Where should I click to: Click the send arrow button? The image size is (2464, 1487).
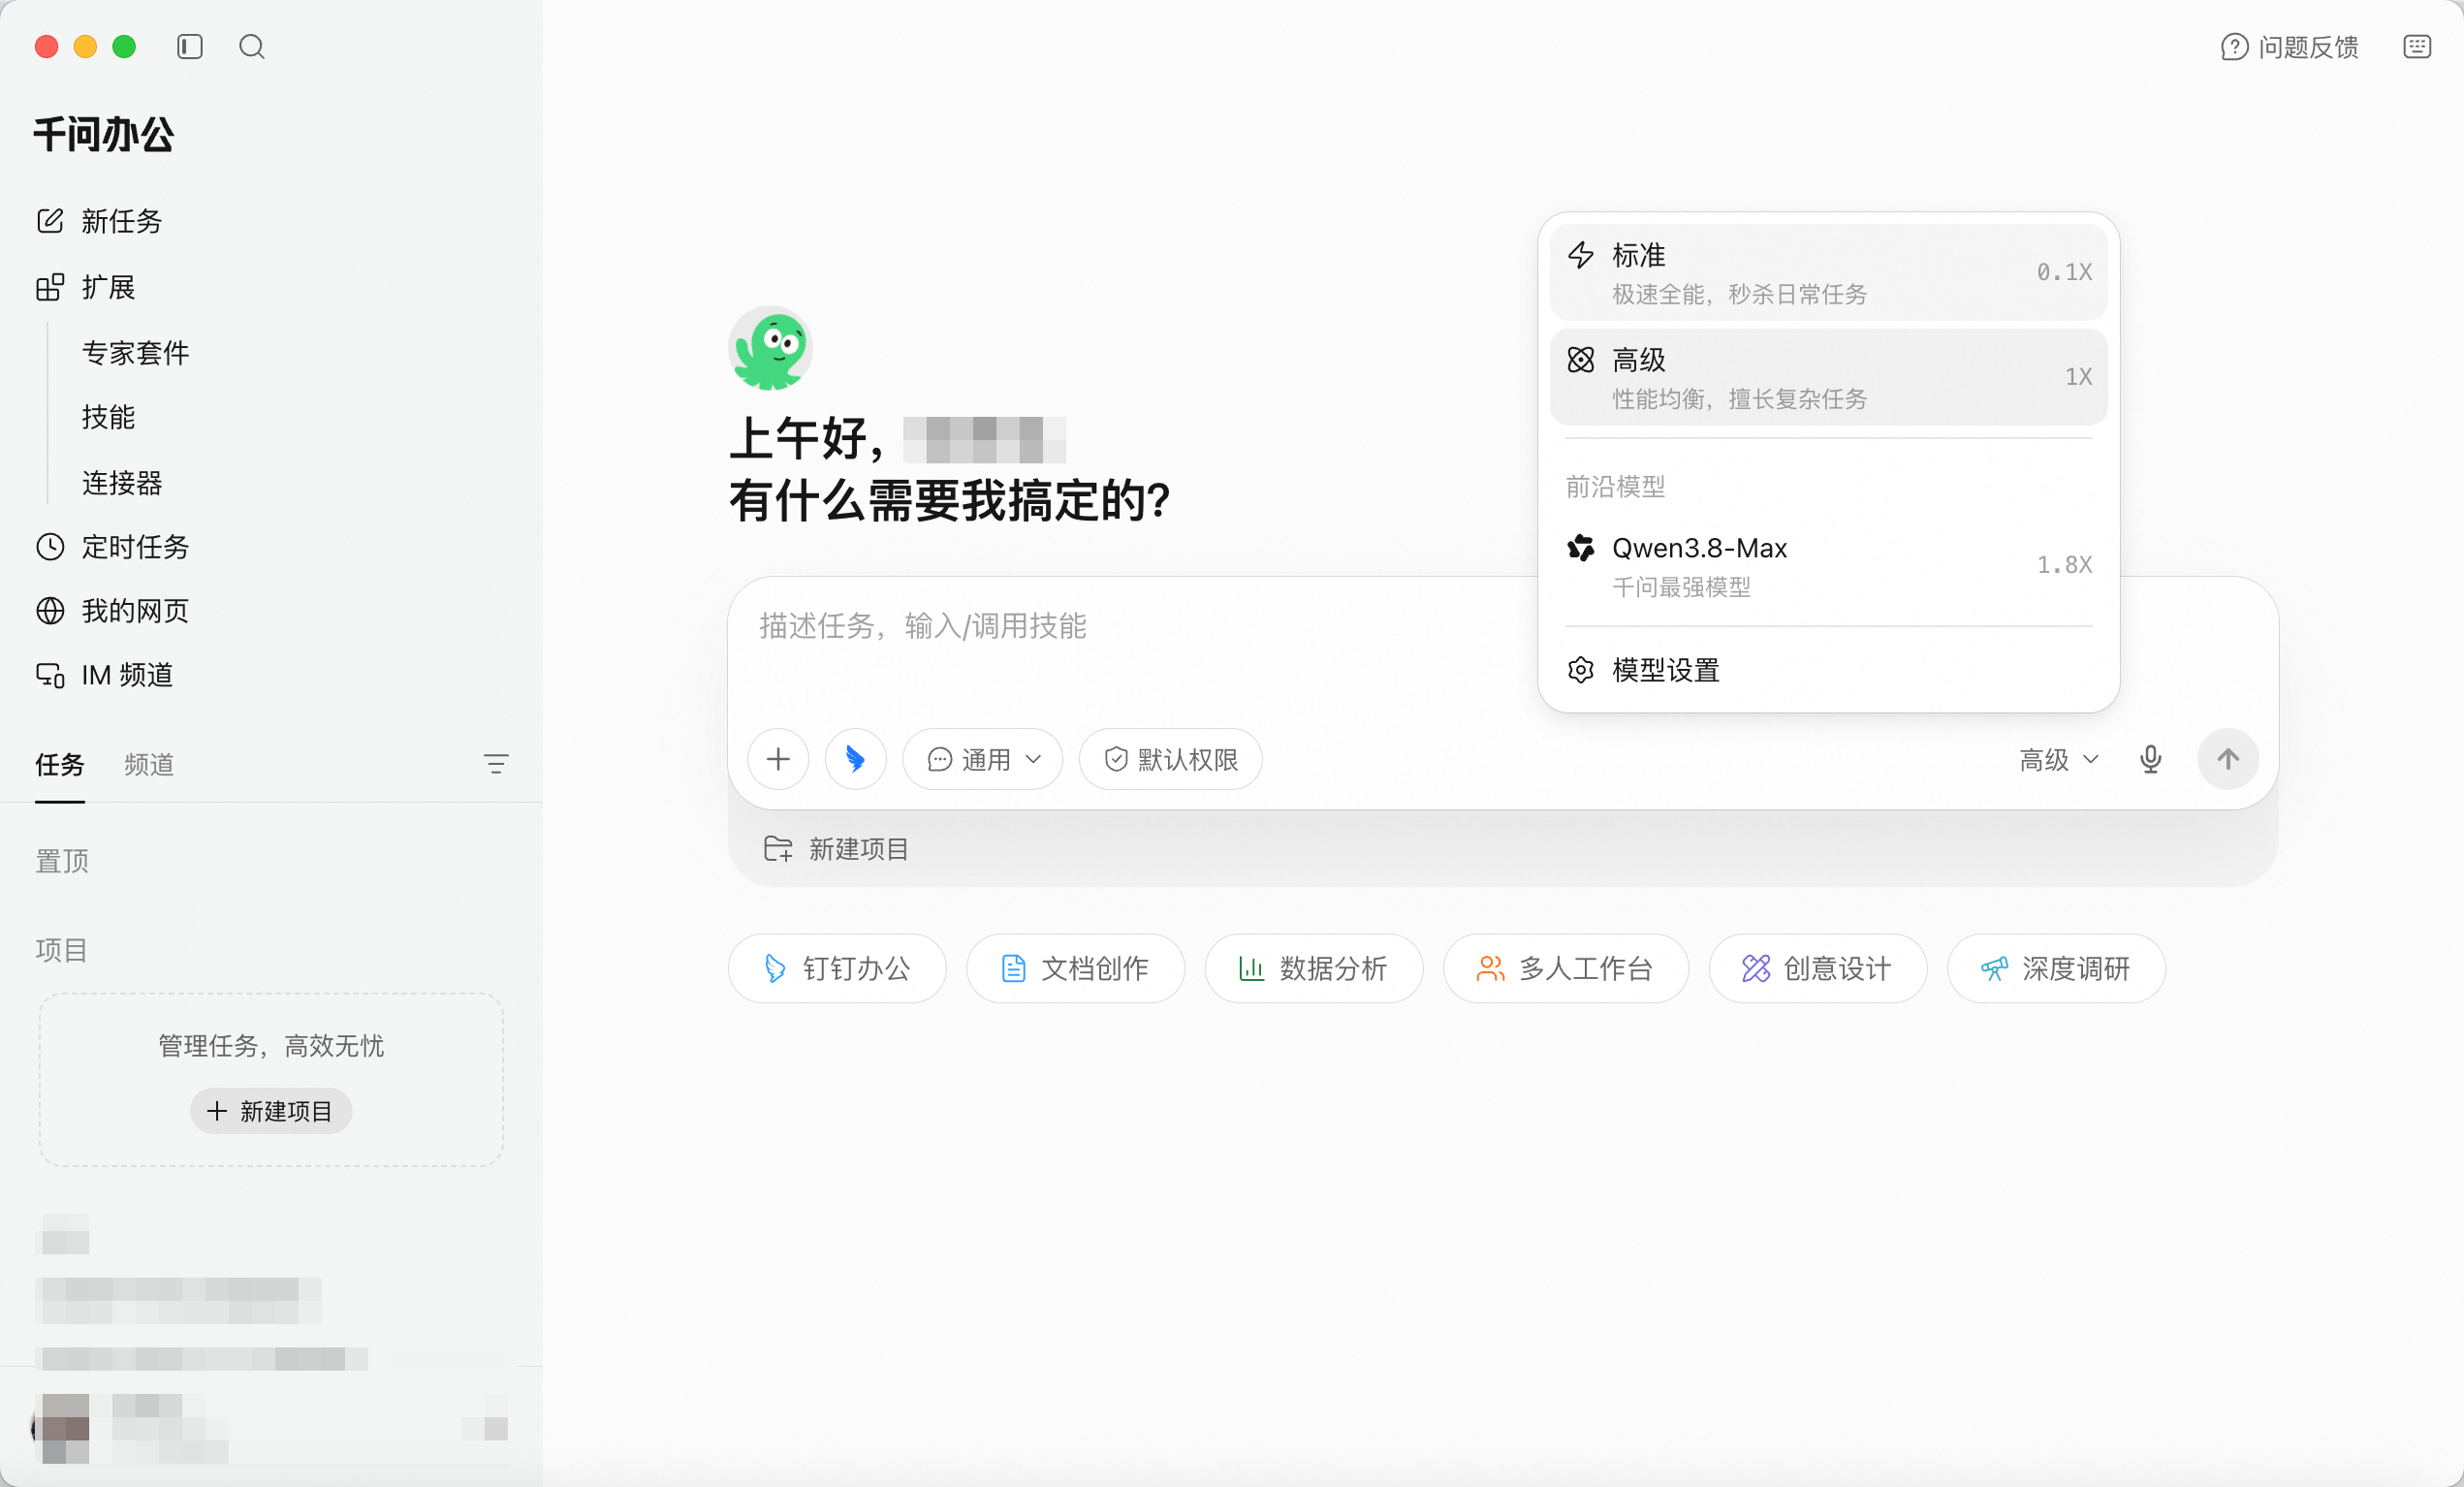[2228, 759]
